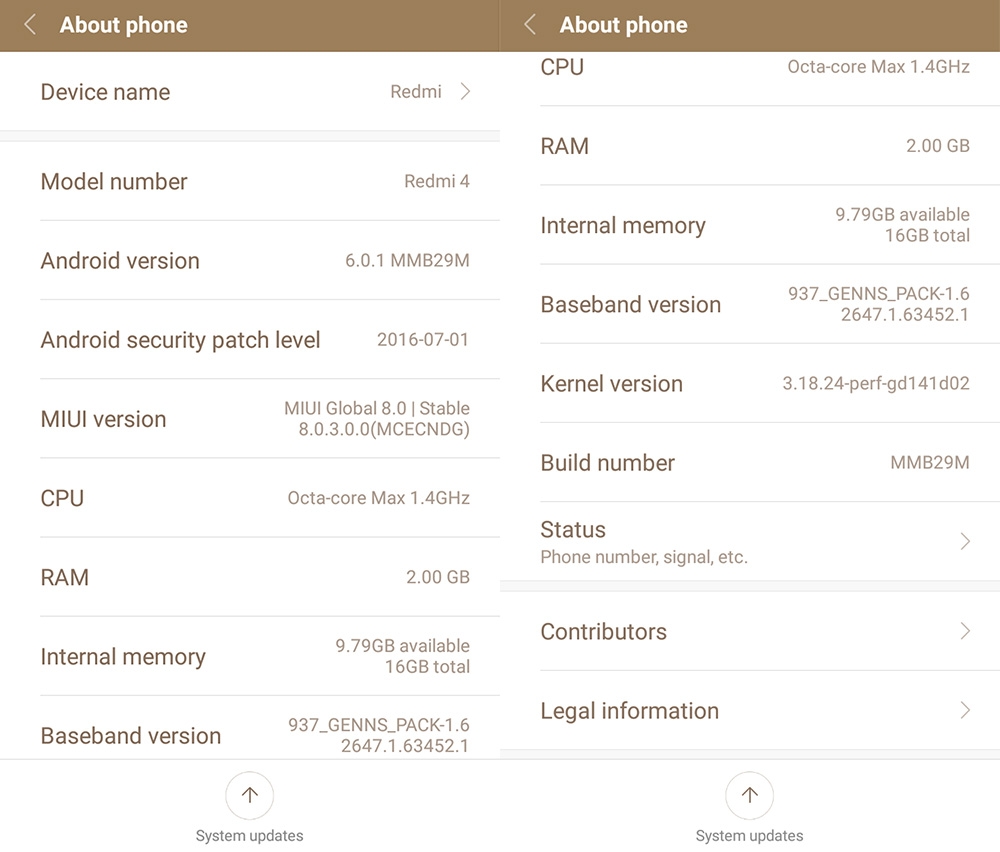Viewport: 1000px width, 852px height.
Task: Open the Contributors label
Action: click(603, 632)
